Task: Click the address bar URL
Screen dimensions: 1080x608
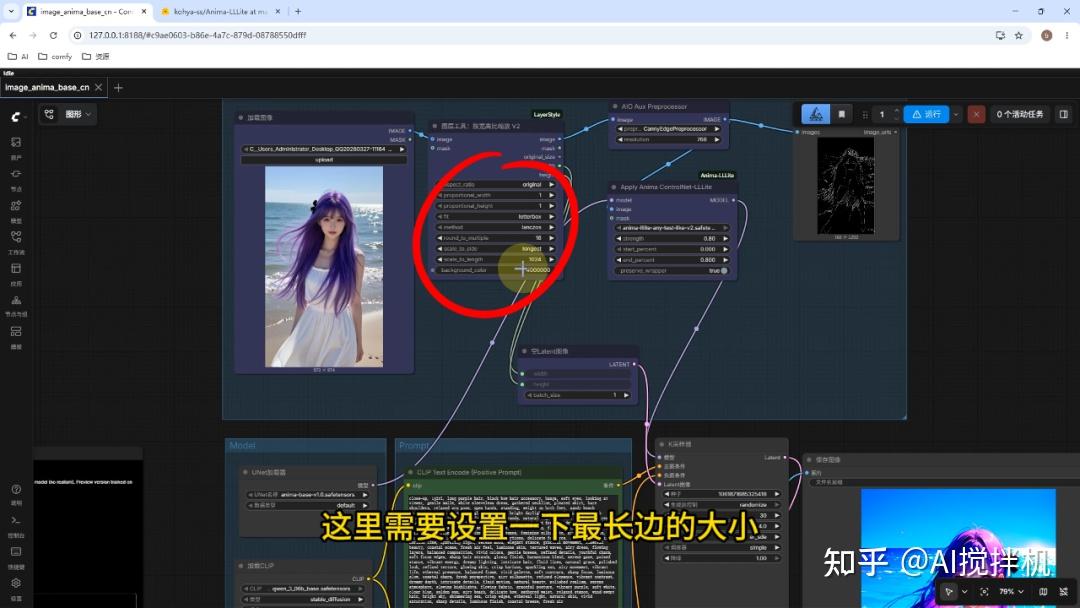Action: pos(198,35)
